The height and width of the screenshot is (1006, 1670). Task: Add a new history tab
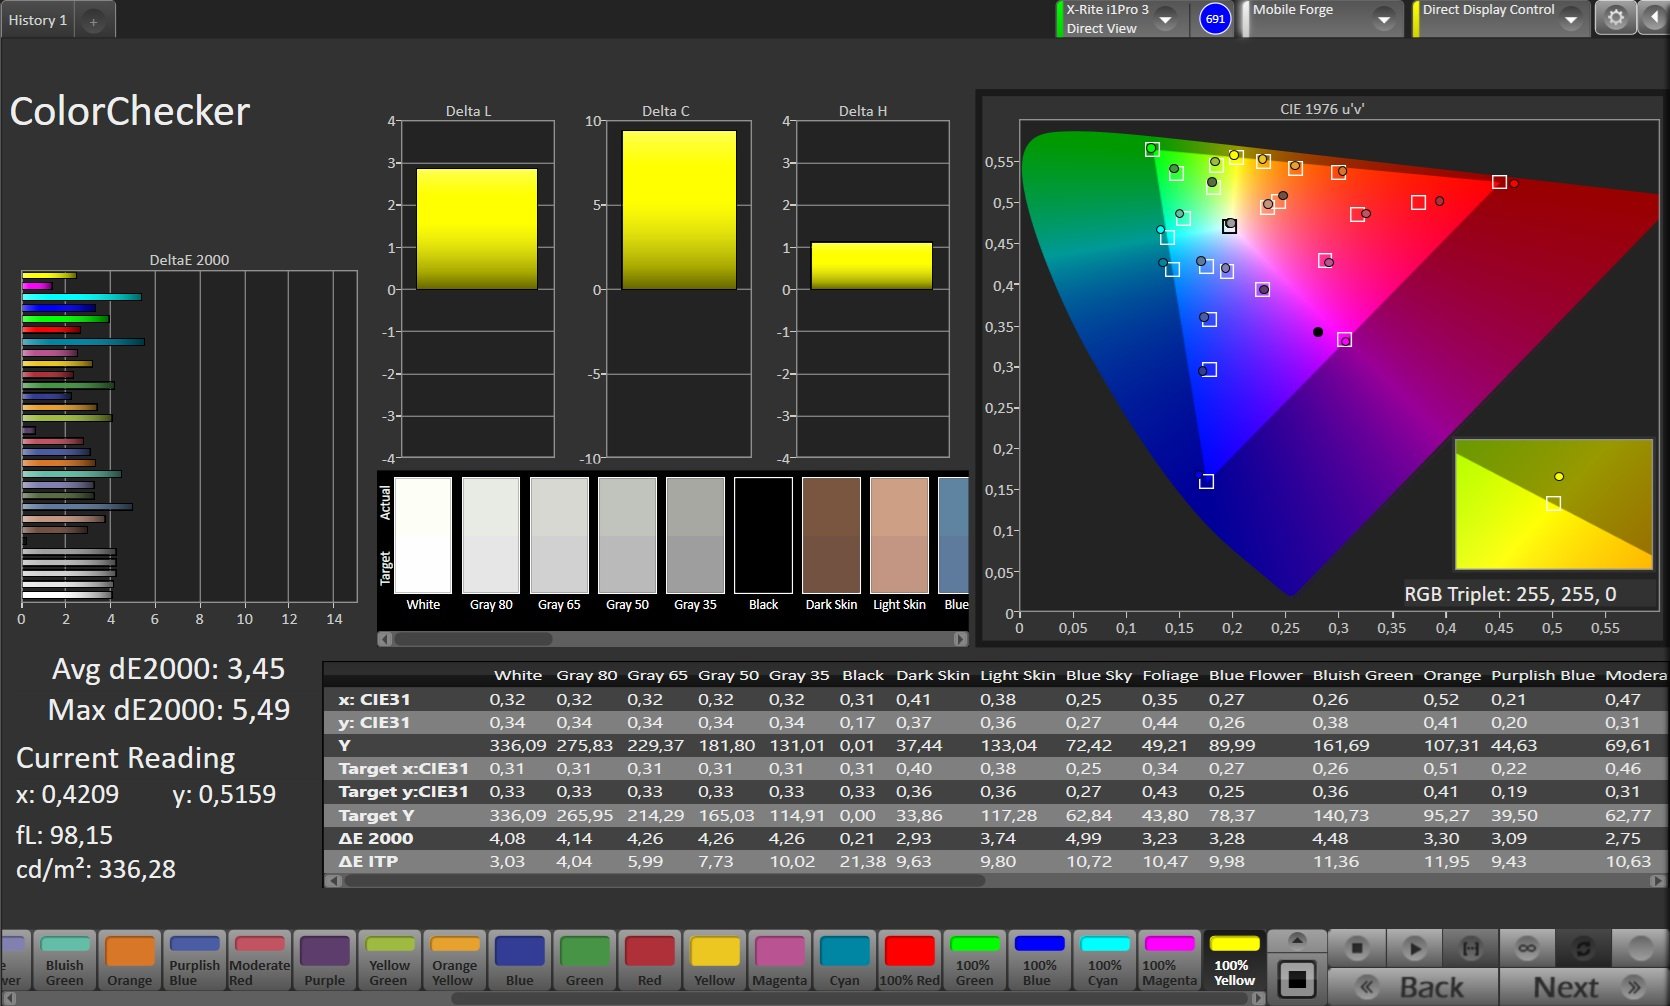(94, 21)
